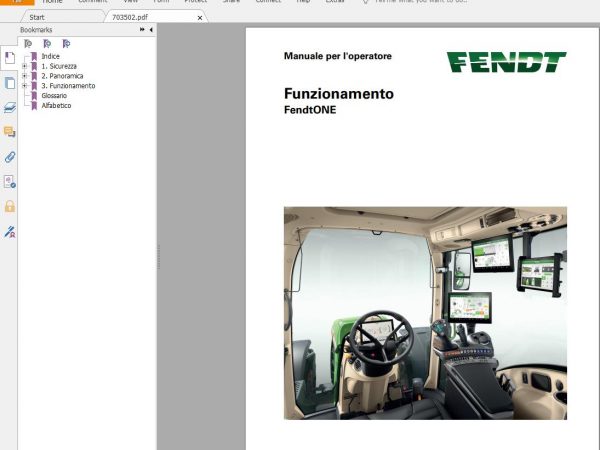Image resolution: width=600 pixels, height=450 pixels.
Task: Expand the '2. Panoramica' bookmark node
Action: click(x=24, y=76)
